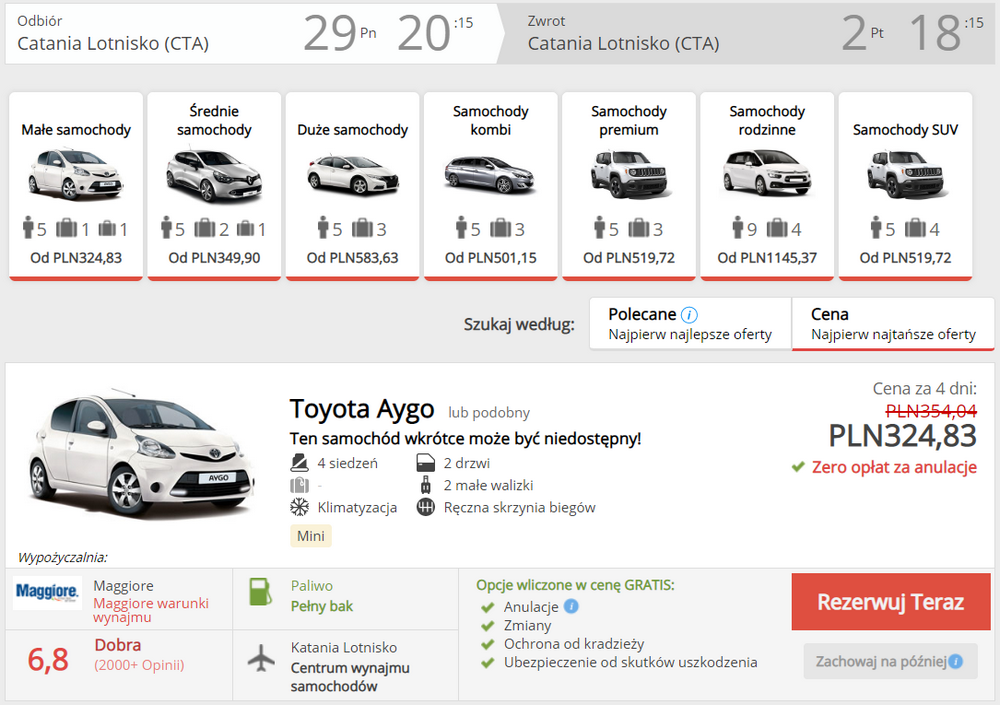Viewport: 1000px width, 705px height.
Task: Click the snowflake Klimatyzacja icon
Action: tap(299, 507)
